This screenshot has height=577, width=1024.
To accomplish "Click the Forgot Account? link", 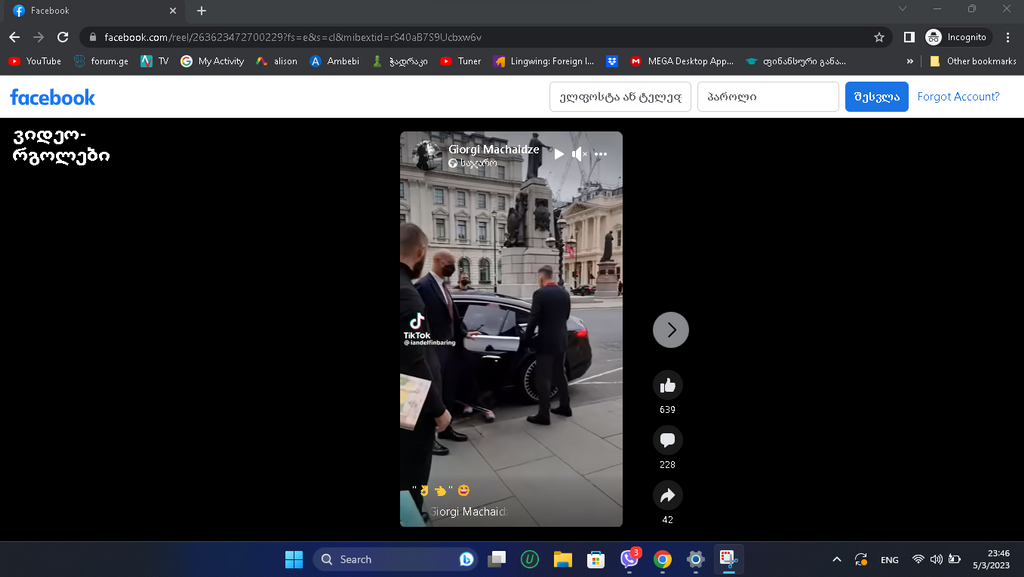I will [x=958, y=97].
